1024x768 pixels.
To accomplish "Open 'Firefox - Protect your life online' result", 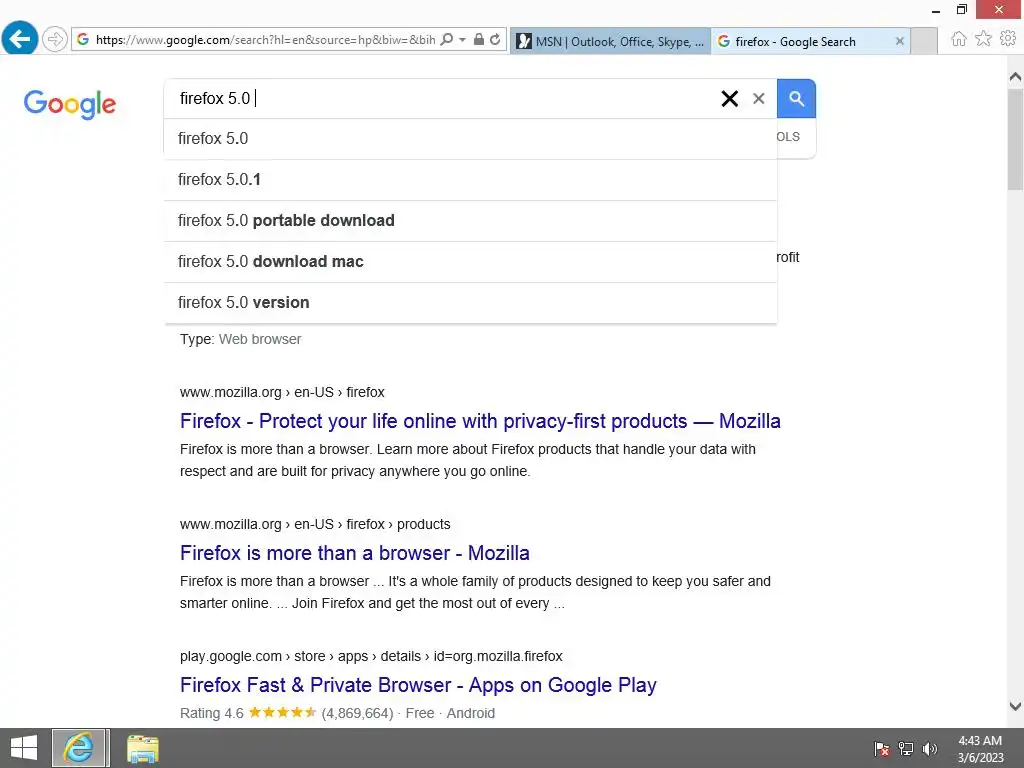I will (x=480, y=421).
